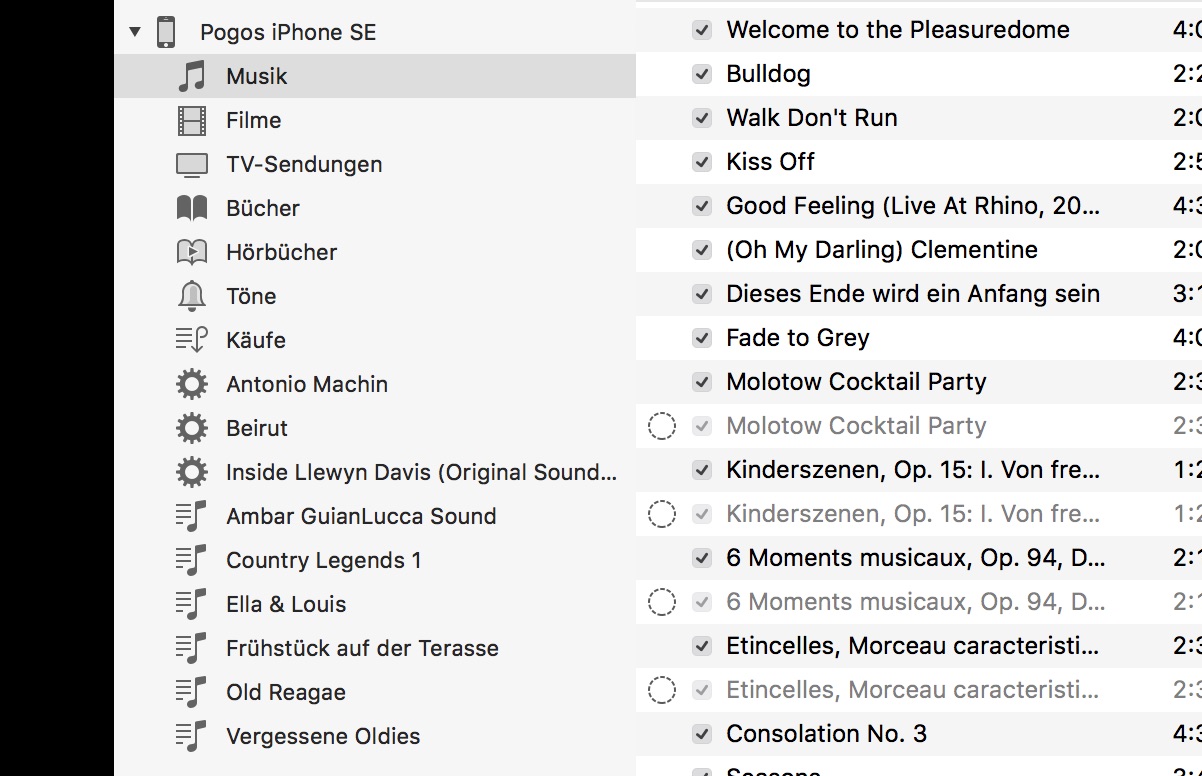This screenshot has height=776, width=1202.
Task: Select the Hörbücher audiobook icon
Action: pyautogui.click(x=191, y=252)
